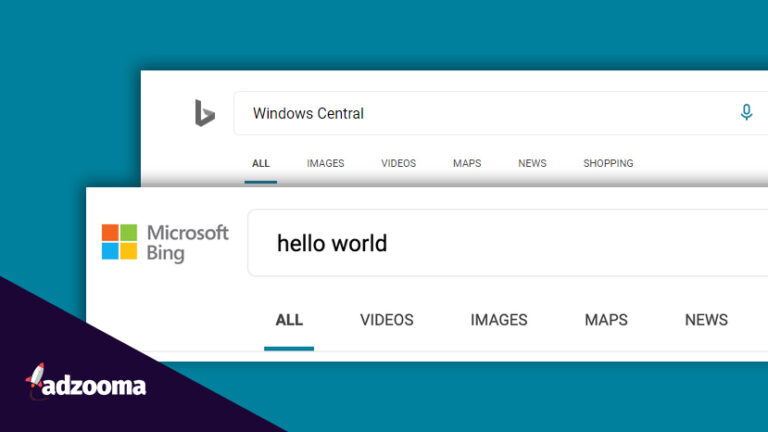Click the Microsoft four-color squares logo
Image resolution: width=768 pixels, height=432 pixels.
click(x=120, y=241)
